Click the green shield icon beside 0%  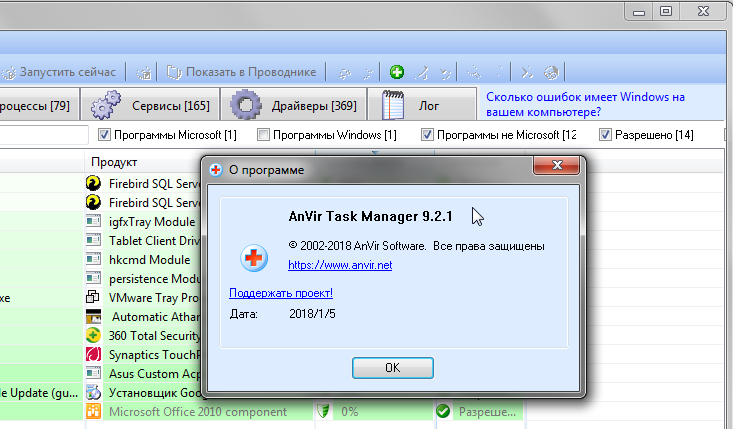(323, 411)
